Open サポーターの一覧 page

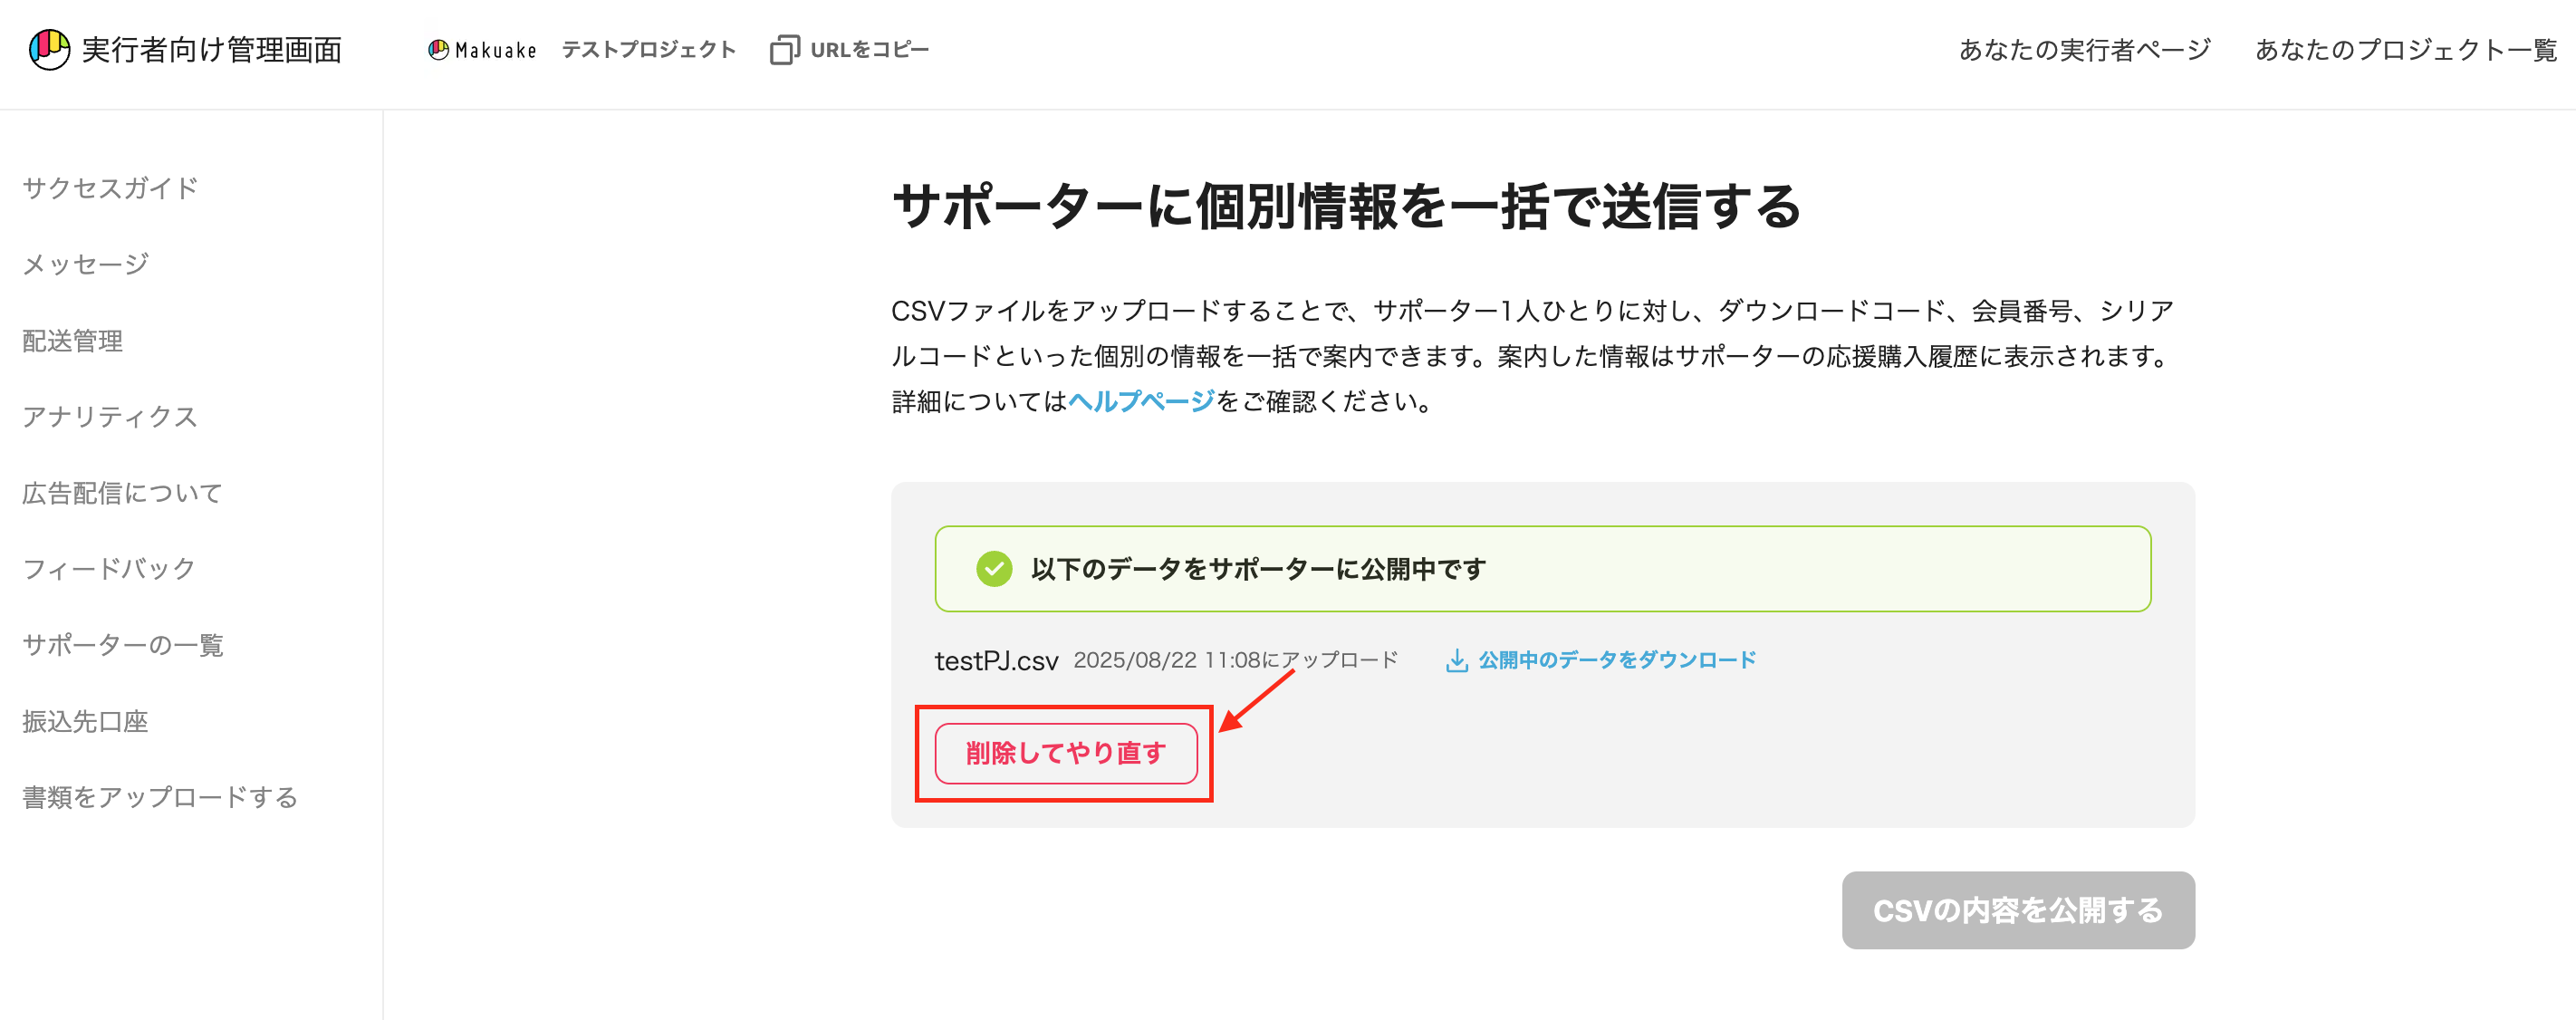coord(122,644)
